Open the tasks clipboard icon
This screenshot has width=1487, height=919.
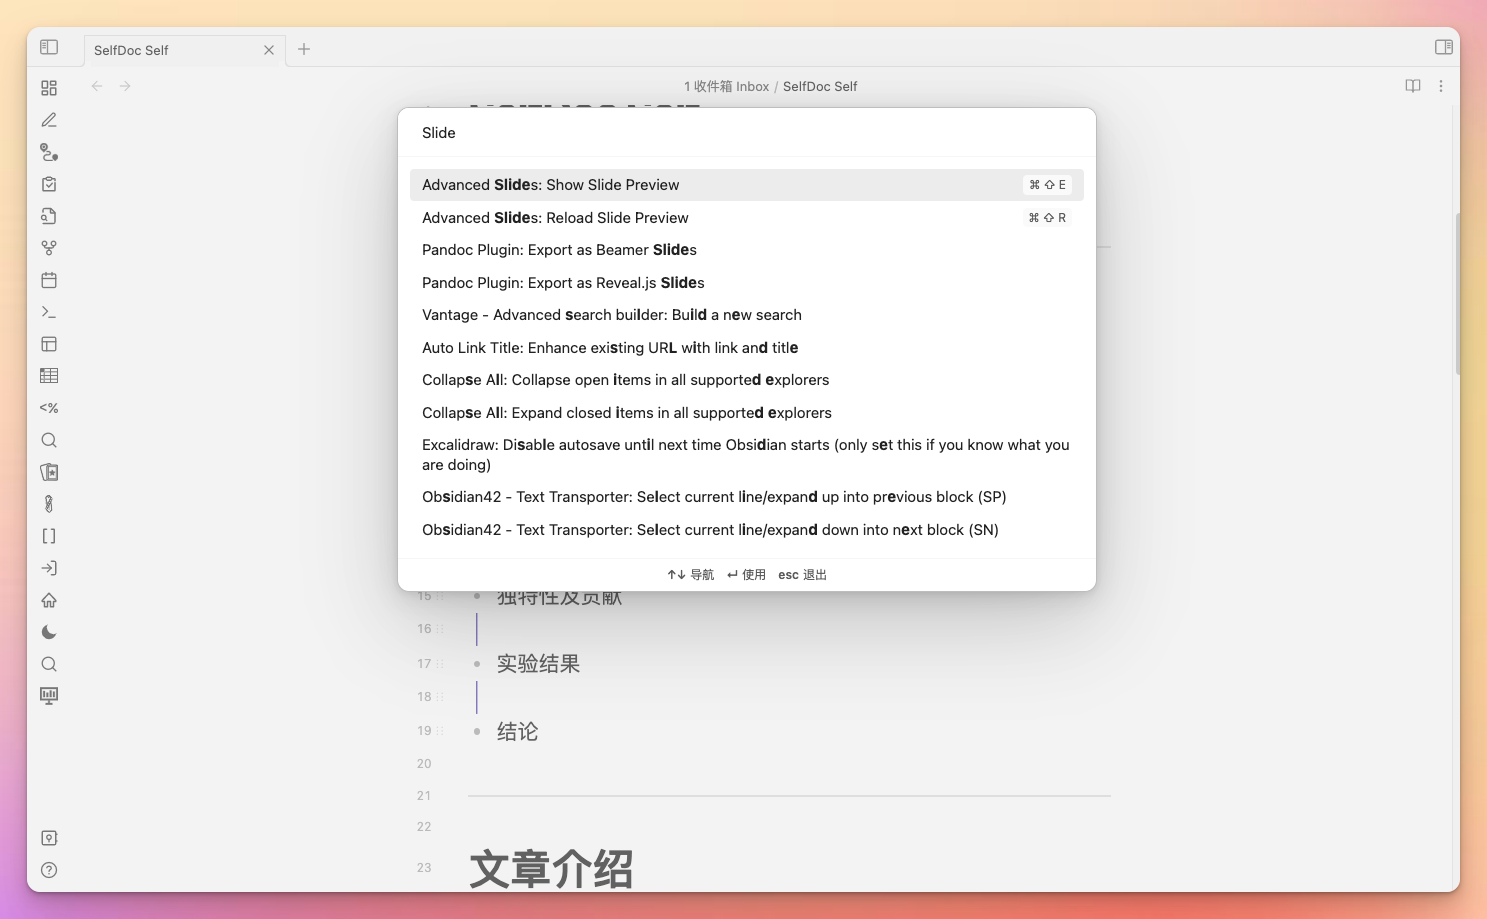pos(48,184)
